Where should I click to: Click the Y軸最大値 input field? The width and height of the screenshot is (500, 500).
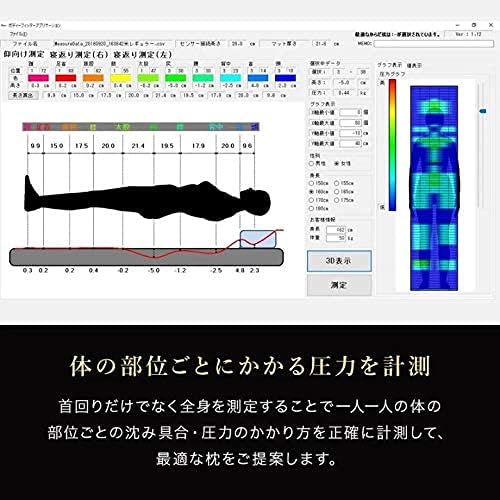tap(351, 144)
